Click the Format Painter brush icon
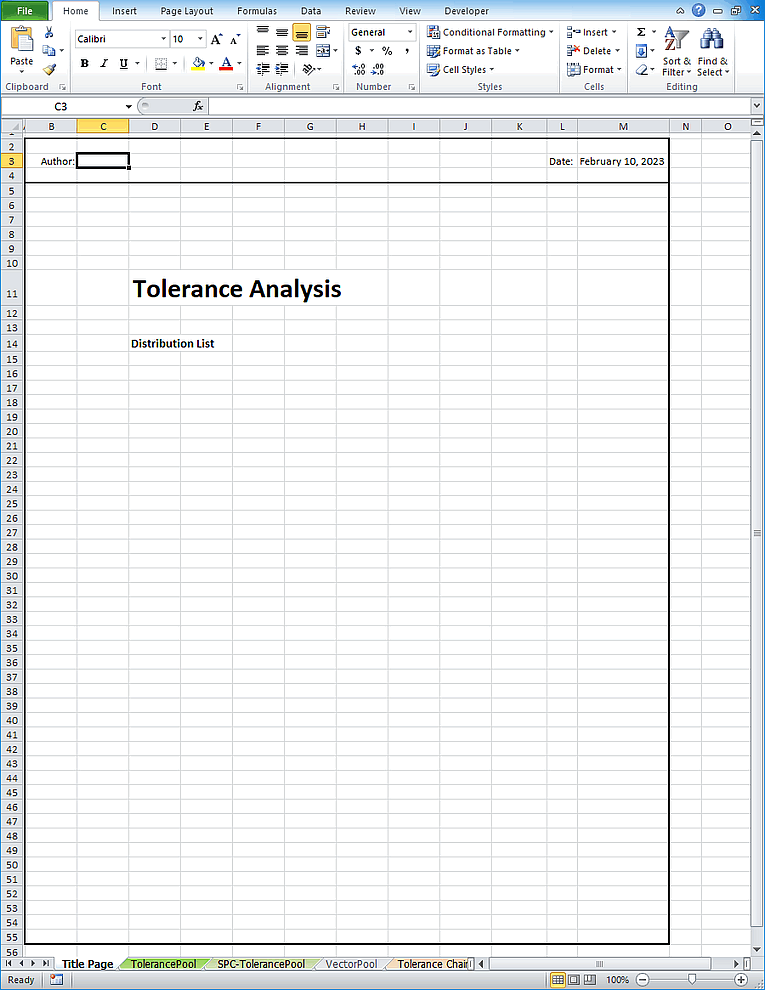The height and width of the screenshot is (990, 765). click(x=49, y=70)
